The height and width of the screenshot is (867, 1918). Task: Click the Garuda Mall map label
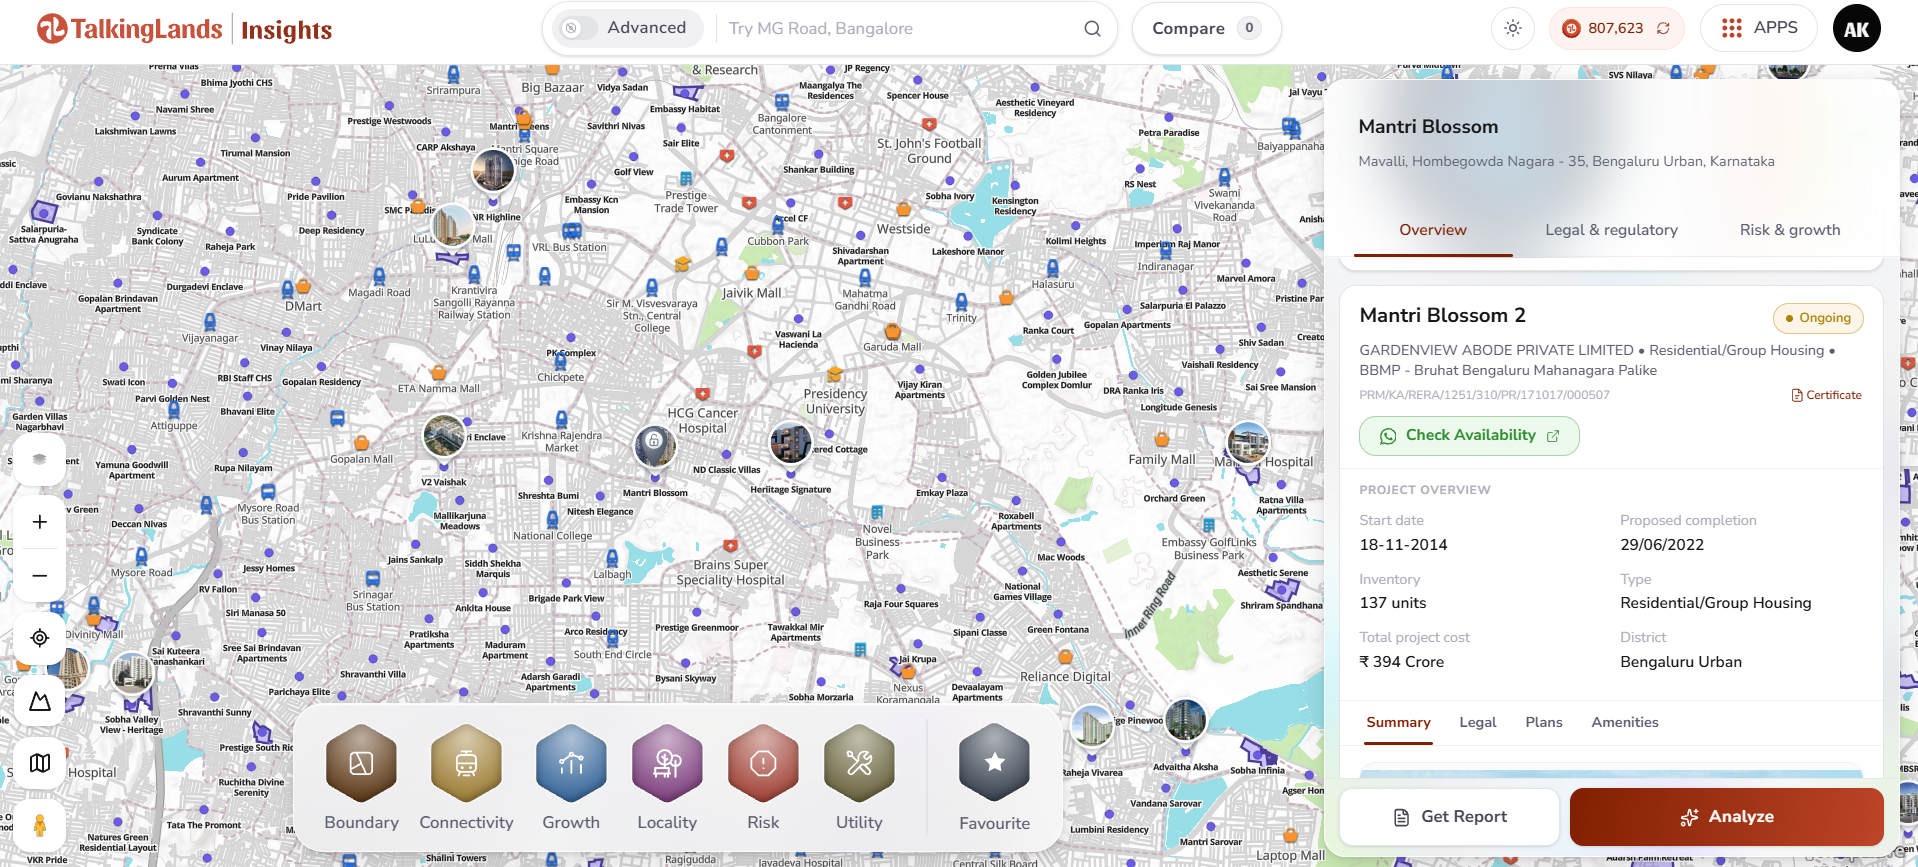pyautogui.click(x=892, y=347)
